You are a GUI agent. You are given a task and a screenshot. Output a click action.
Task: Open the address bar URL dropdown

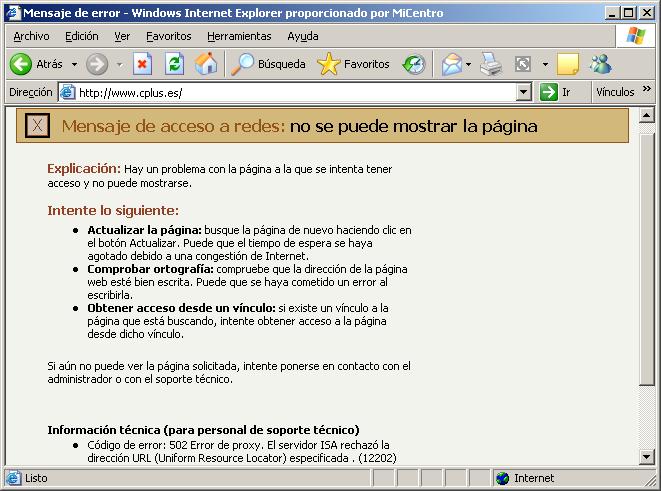(x=524, y=92)
